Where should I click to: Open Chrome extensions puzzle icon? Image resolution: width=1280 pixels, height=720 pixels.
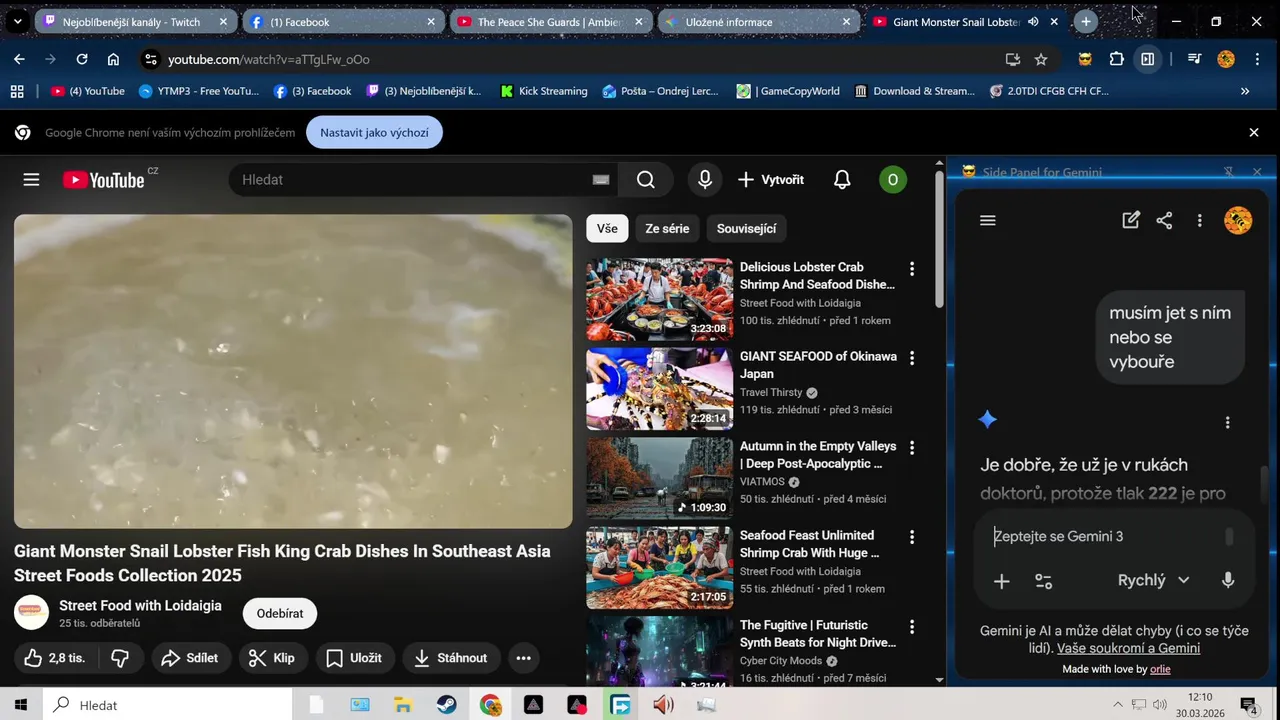tap(1117, 60)
